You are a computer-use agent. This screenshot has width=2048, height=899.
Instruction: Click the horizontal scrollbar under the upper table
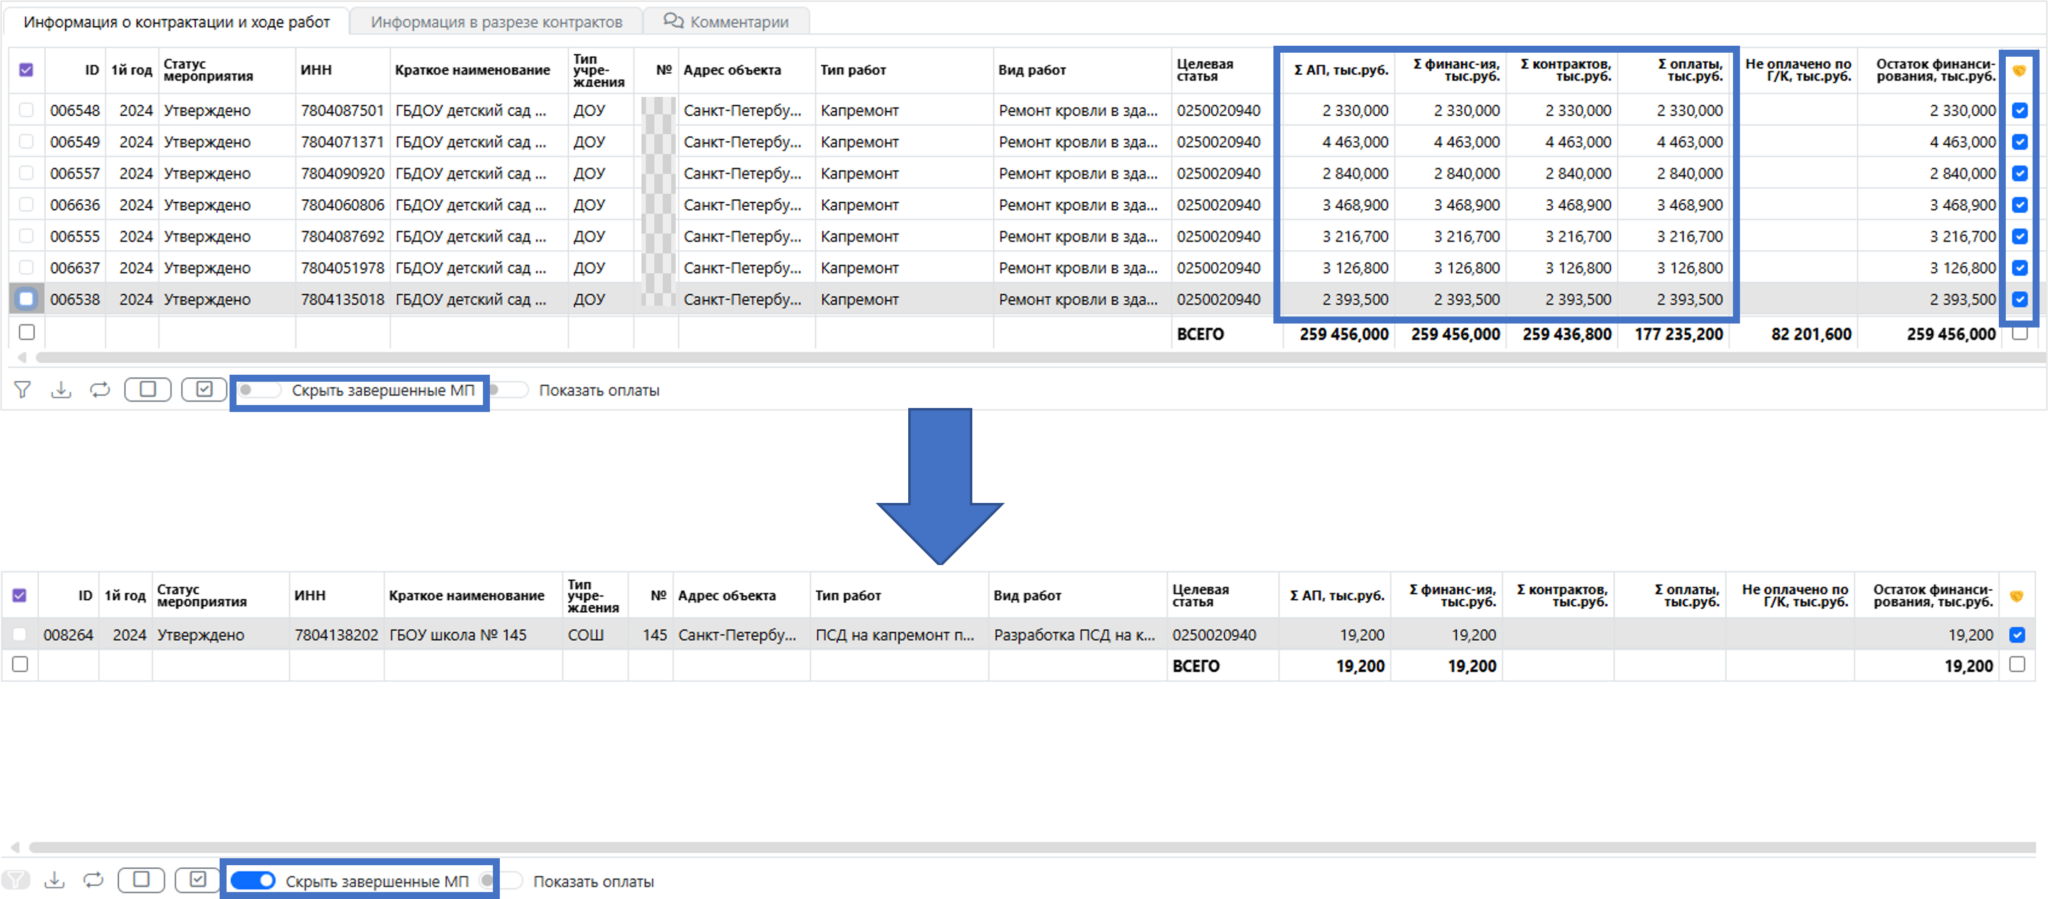(1000, 357)
